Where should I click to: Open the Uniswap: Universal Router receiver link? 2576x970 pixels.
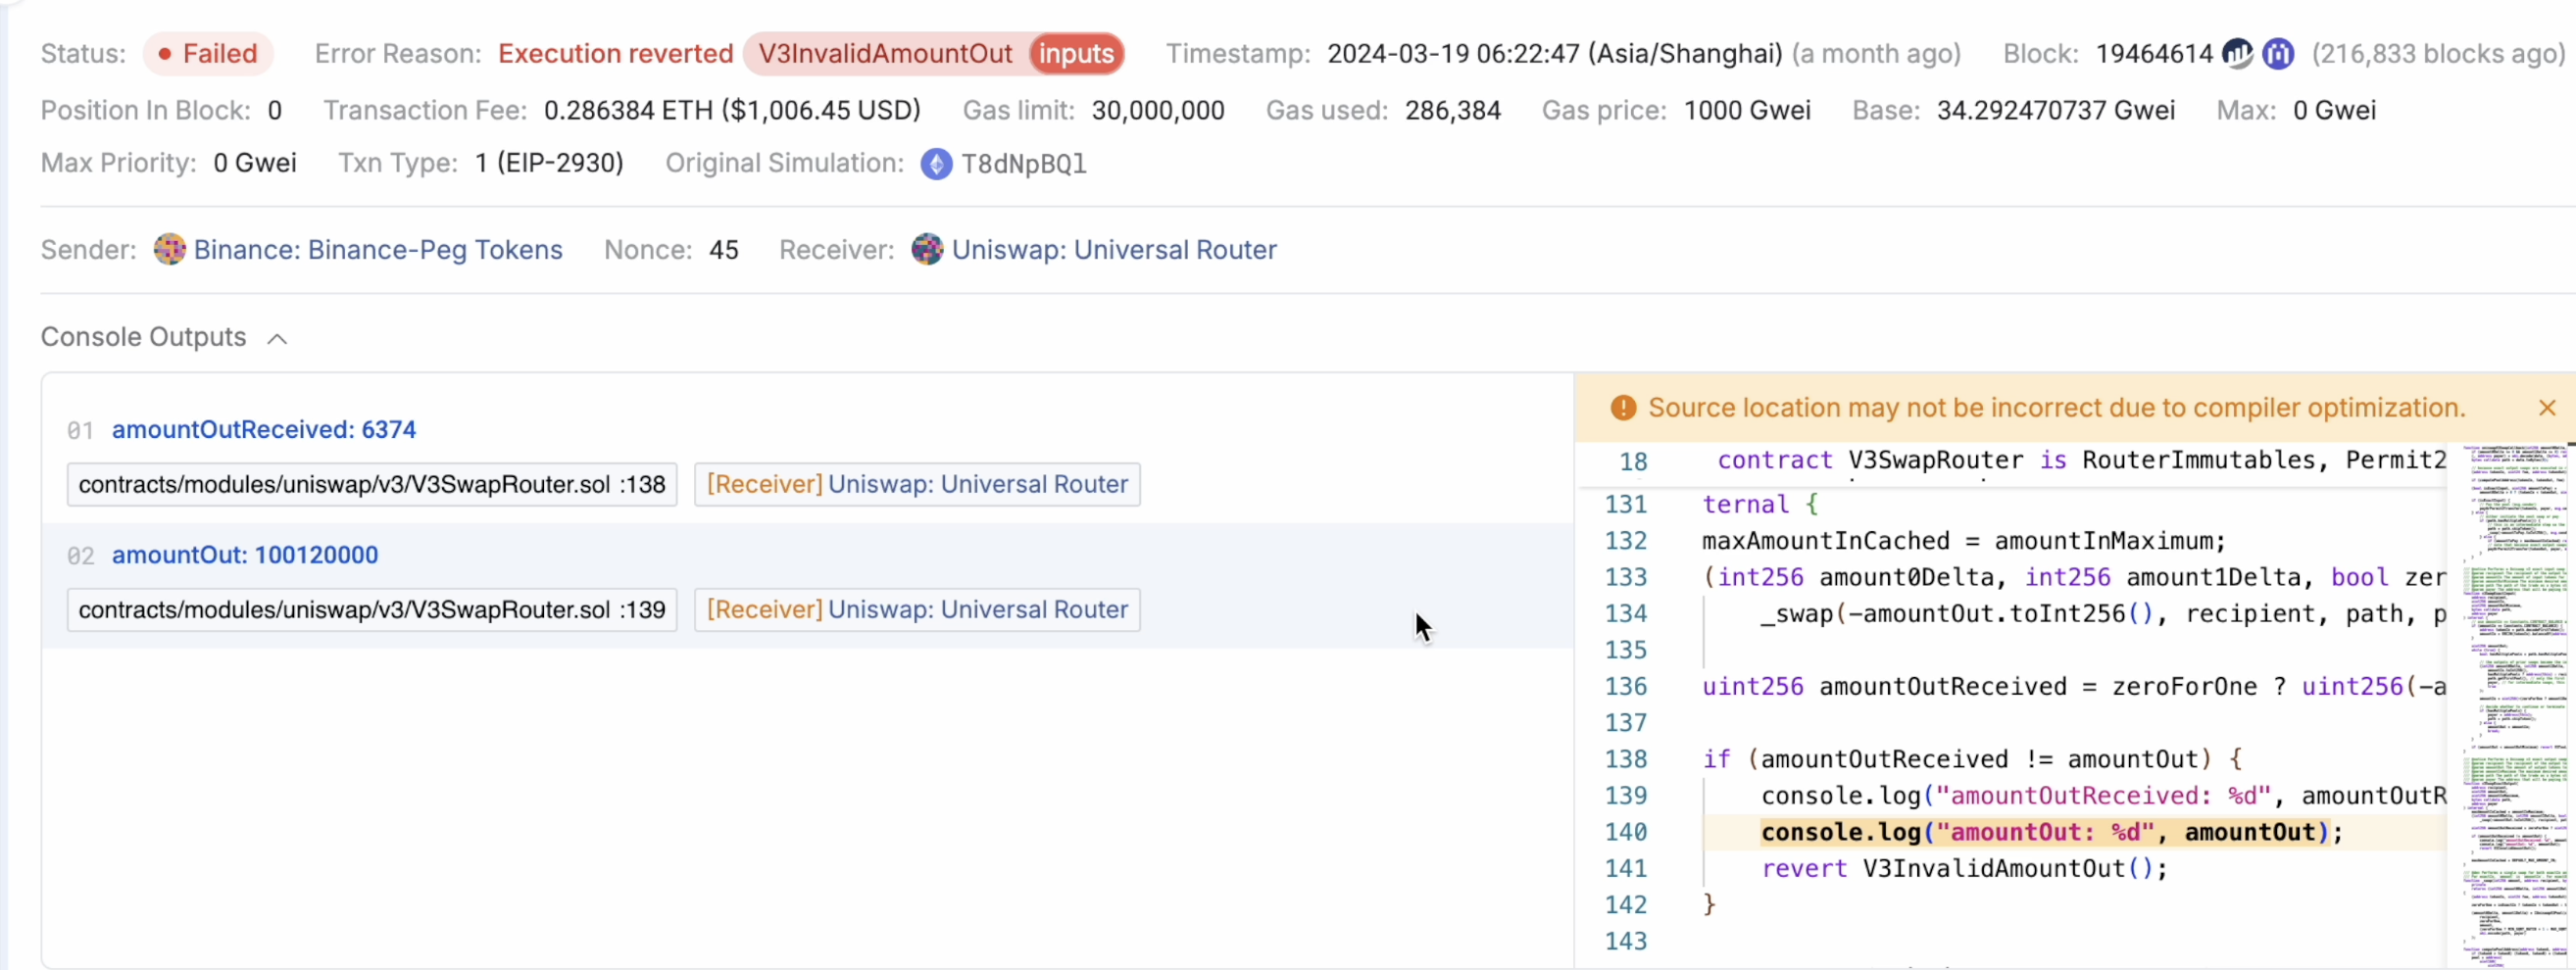pos(1113,249)
